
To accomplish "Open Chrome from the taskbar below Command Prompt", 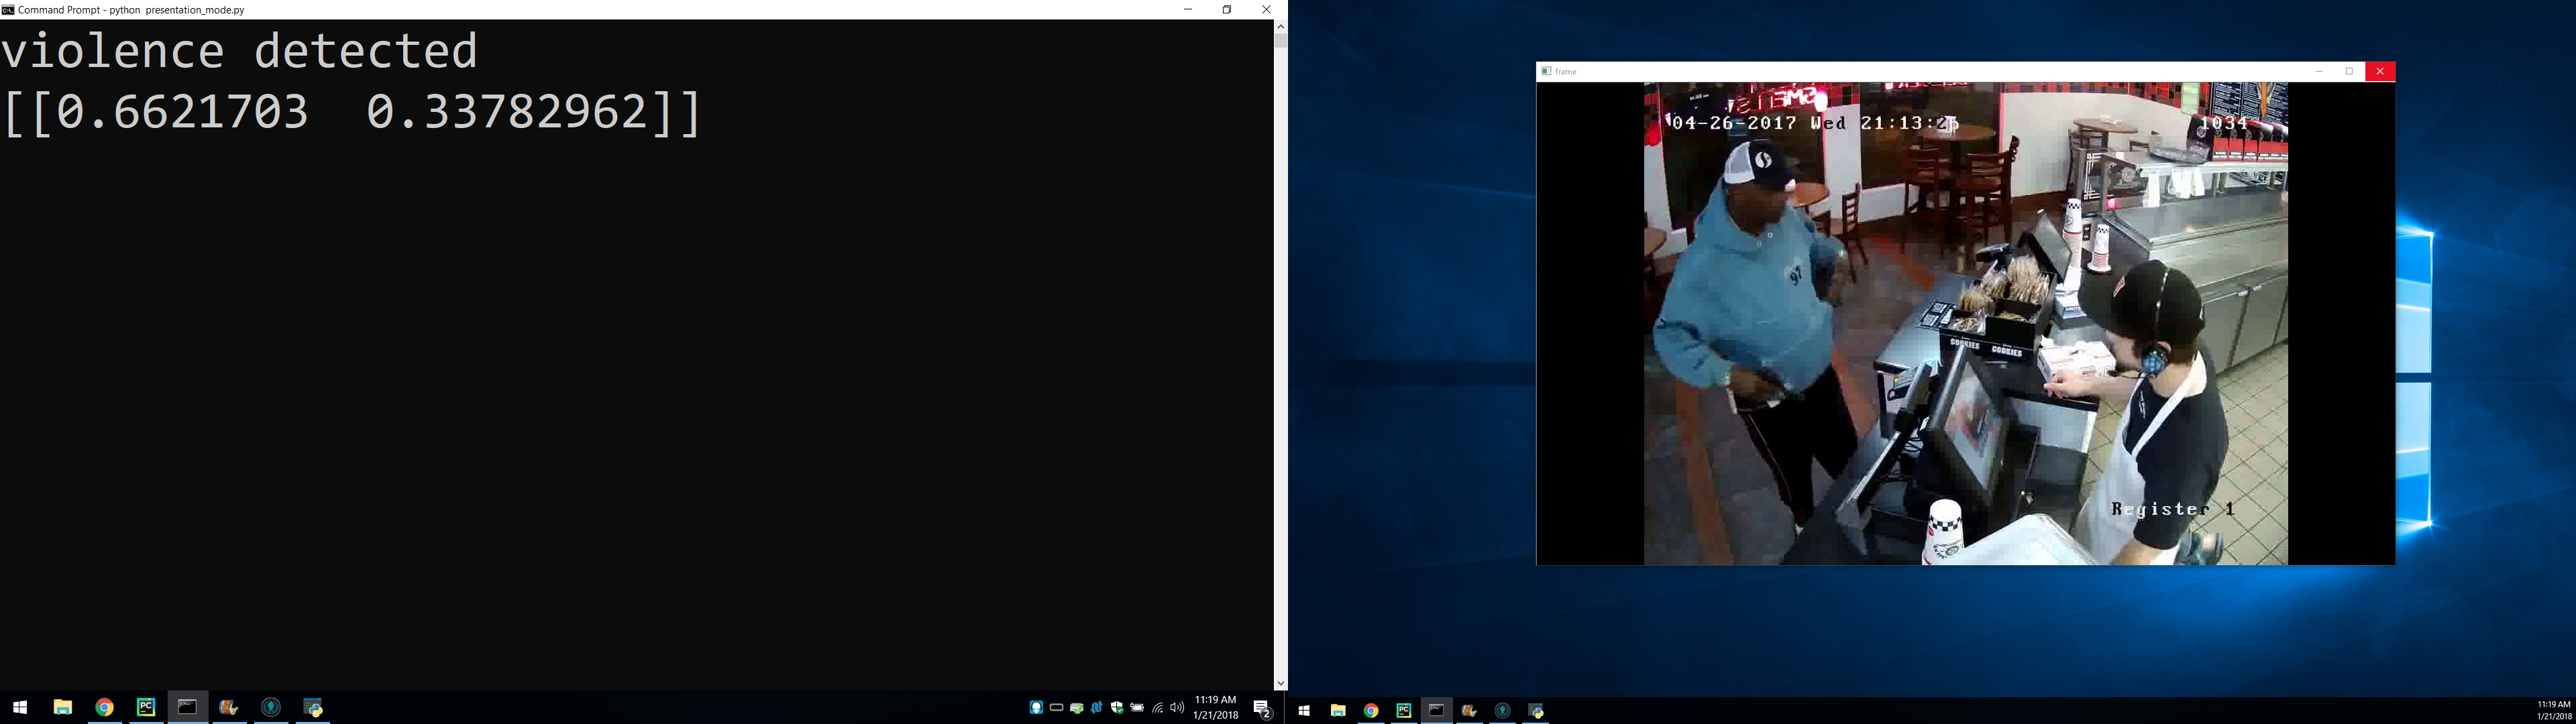I will pos(104,708).
